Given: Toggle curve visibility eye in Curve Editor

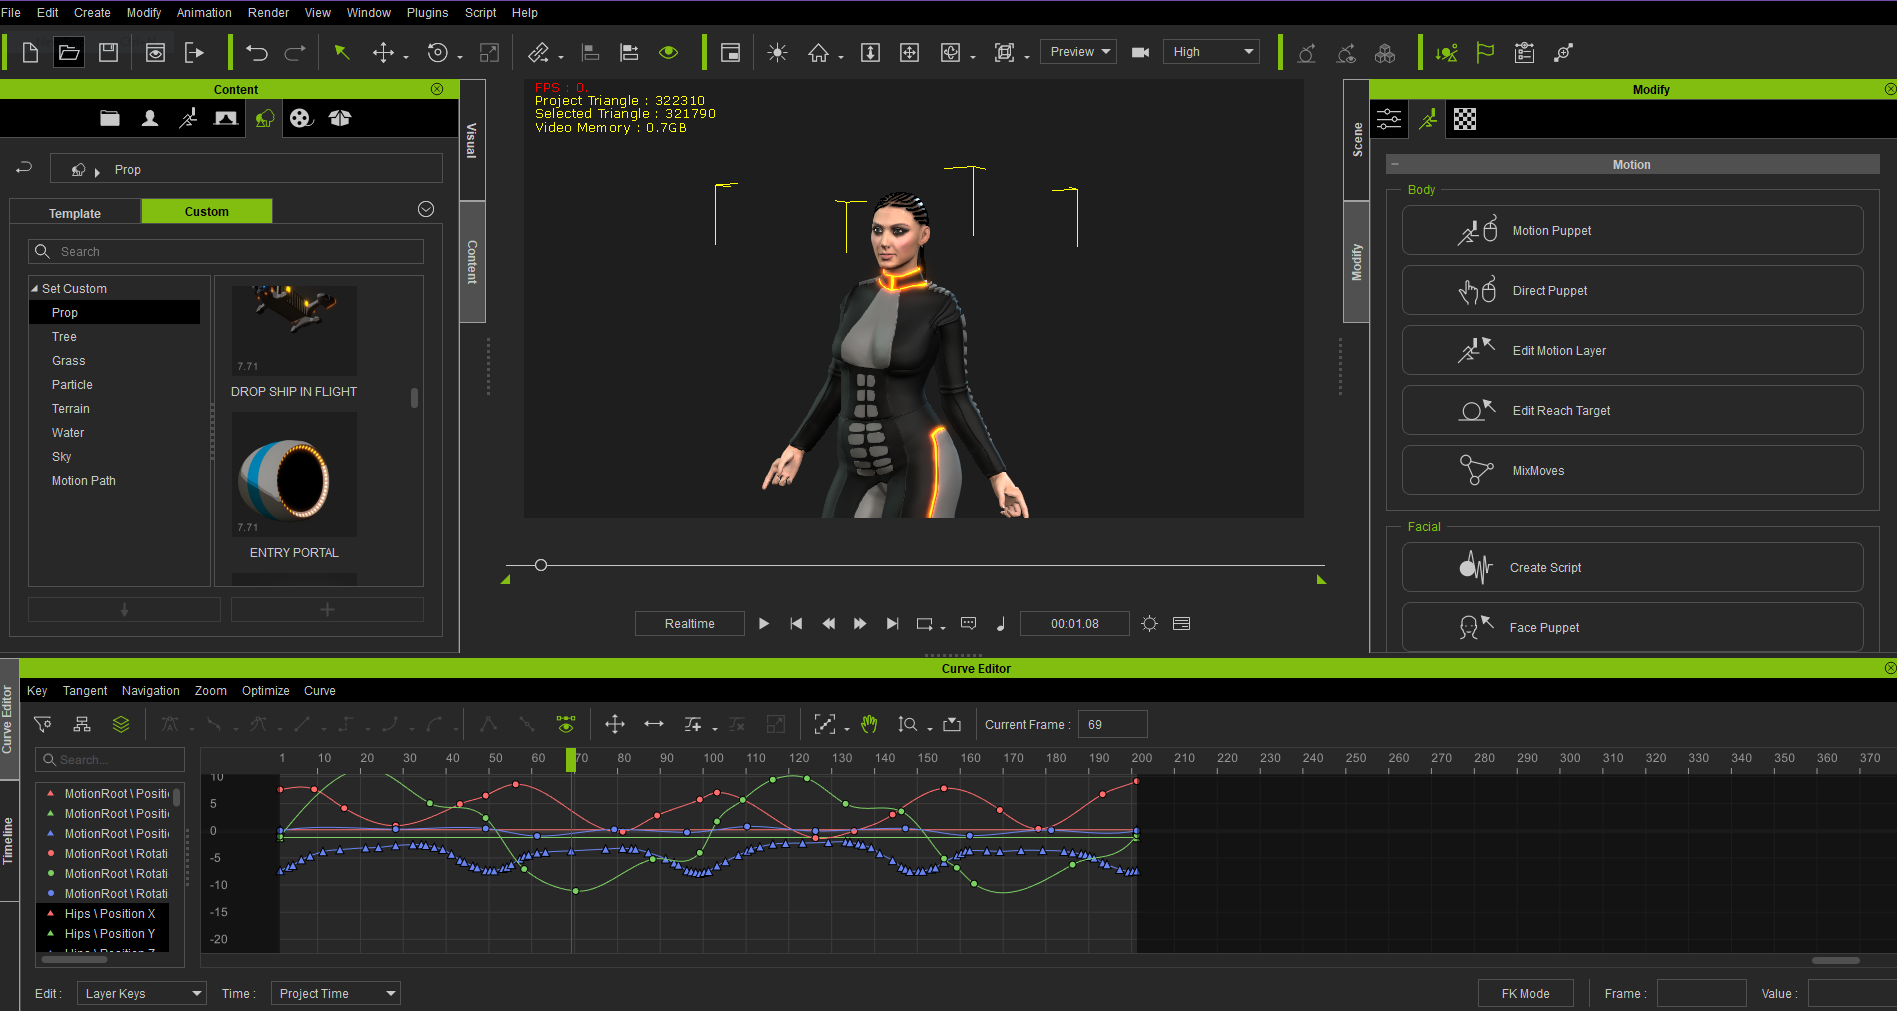Looking at the screenshot, I should (566, 725).
